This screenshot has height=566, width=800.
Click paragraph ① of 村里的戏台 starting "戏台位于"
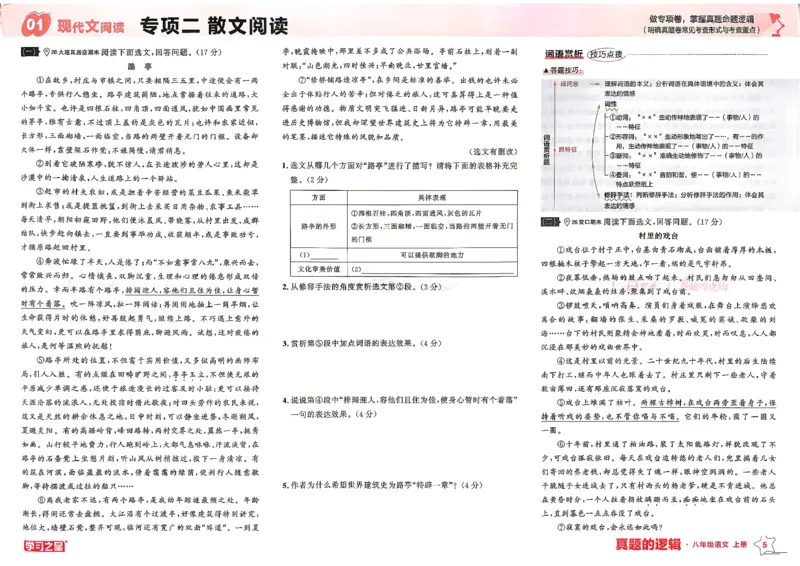(x=659, y=257)
